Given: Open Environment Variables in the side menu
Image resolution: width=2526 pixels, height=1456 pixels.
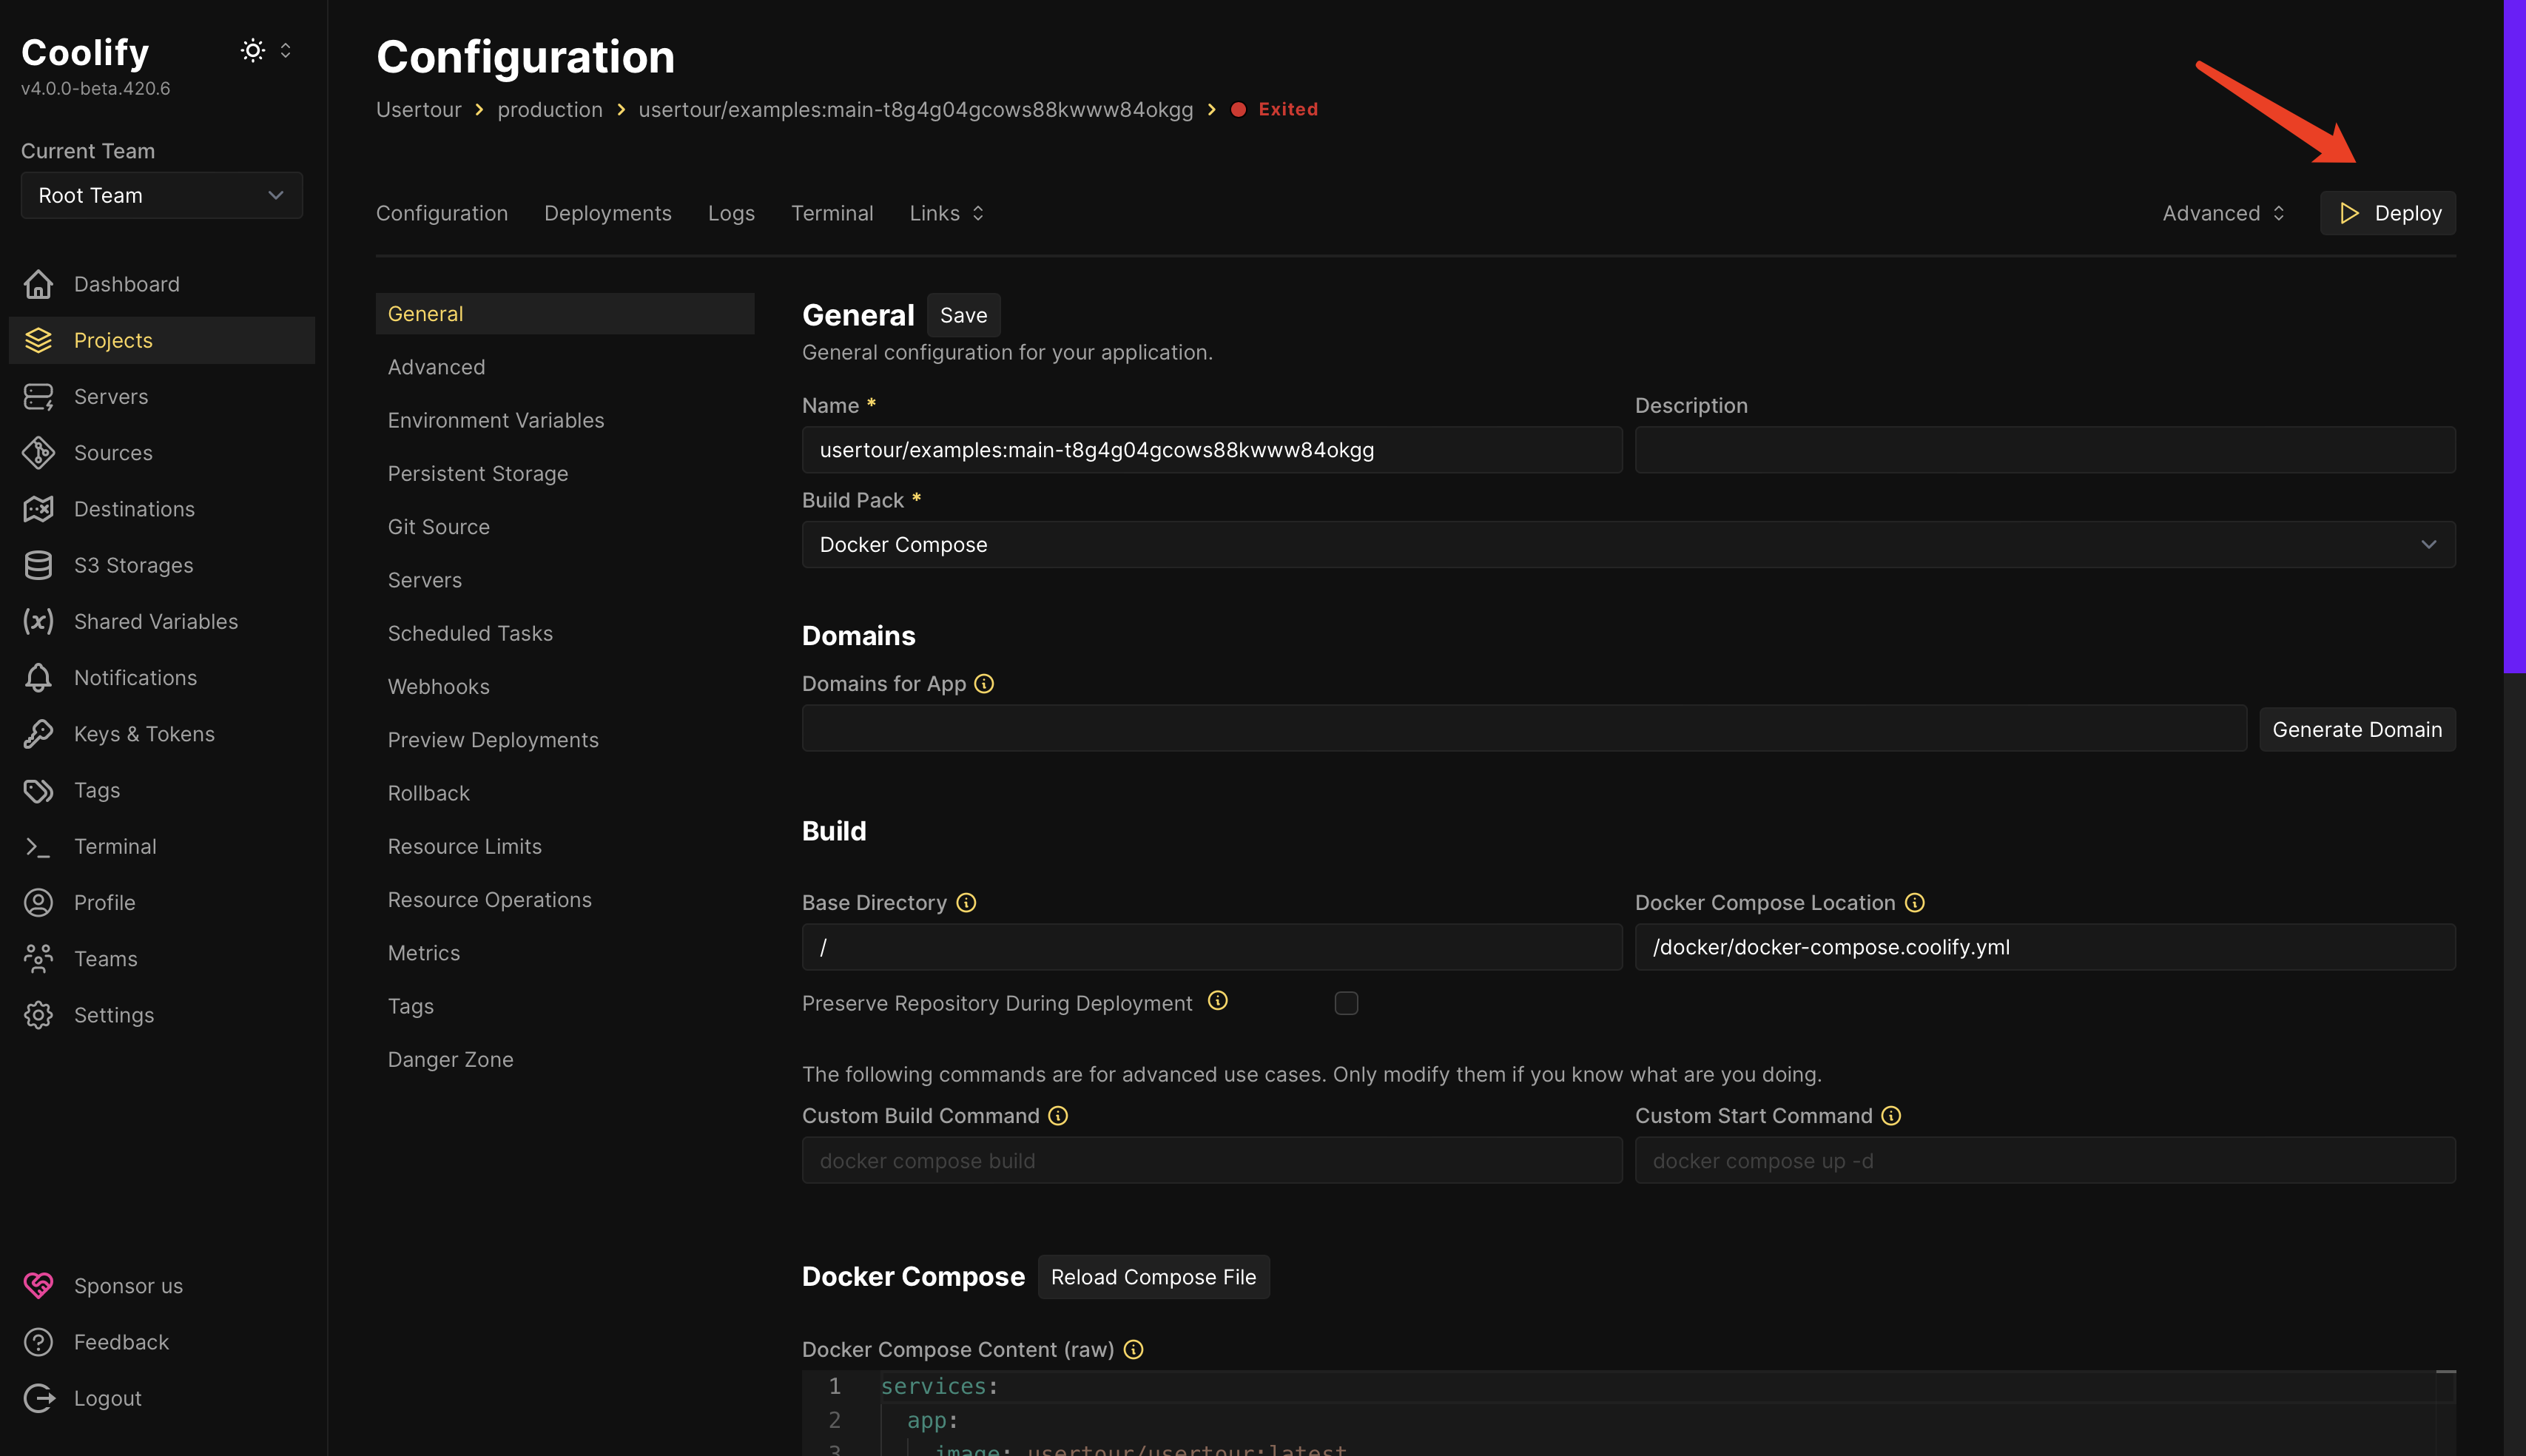Looking at the screenshot, I should point(496,420).
